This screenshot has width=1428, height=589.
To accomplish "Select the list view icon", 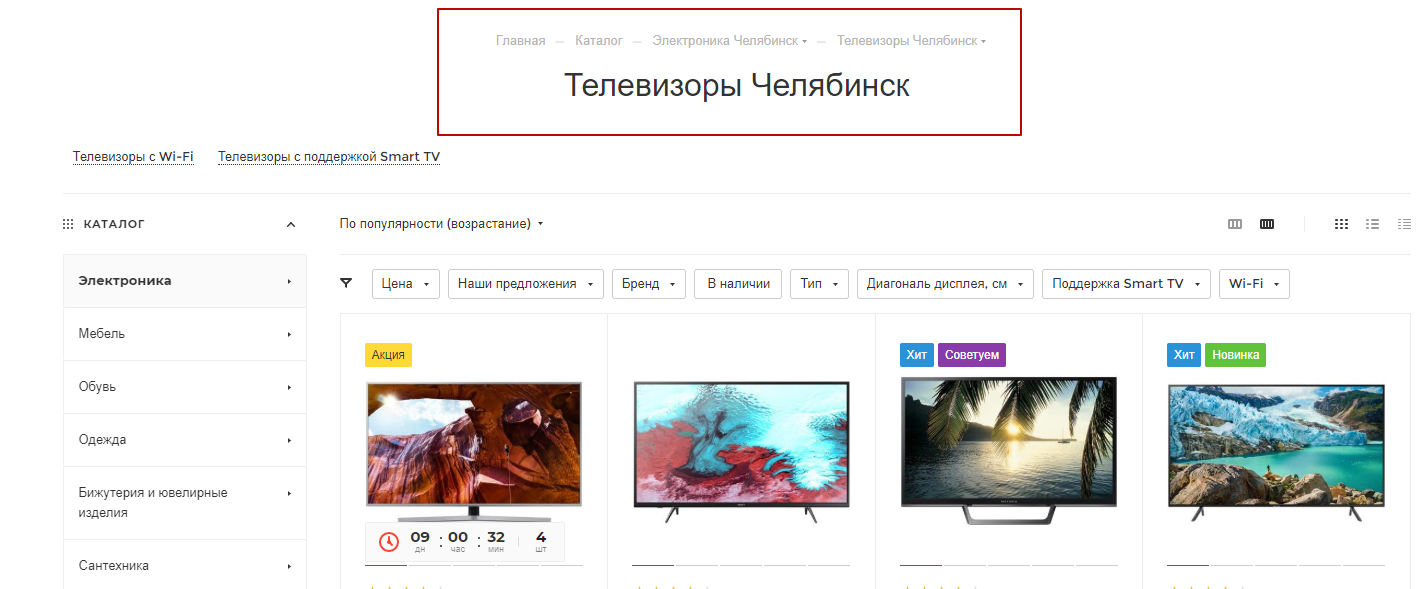I will 1373,224.
